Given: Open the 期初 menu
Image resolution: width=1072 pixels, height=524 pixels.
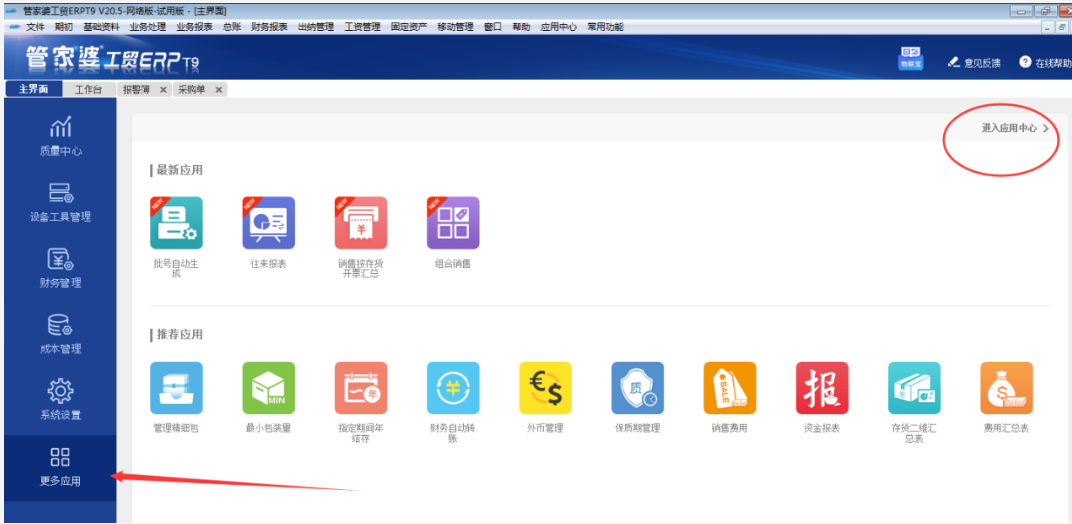Looking at the screenshot, I should tap(64, 27).
